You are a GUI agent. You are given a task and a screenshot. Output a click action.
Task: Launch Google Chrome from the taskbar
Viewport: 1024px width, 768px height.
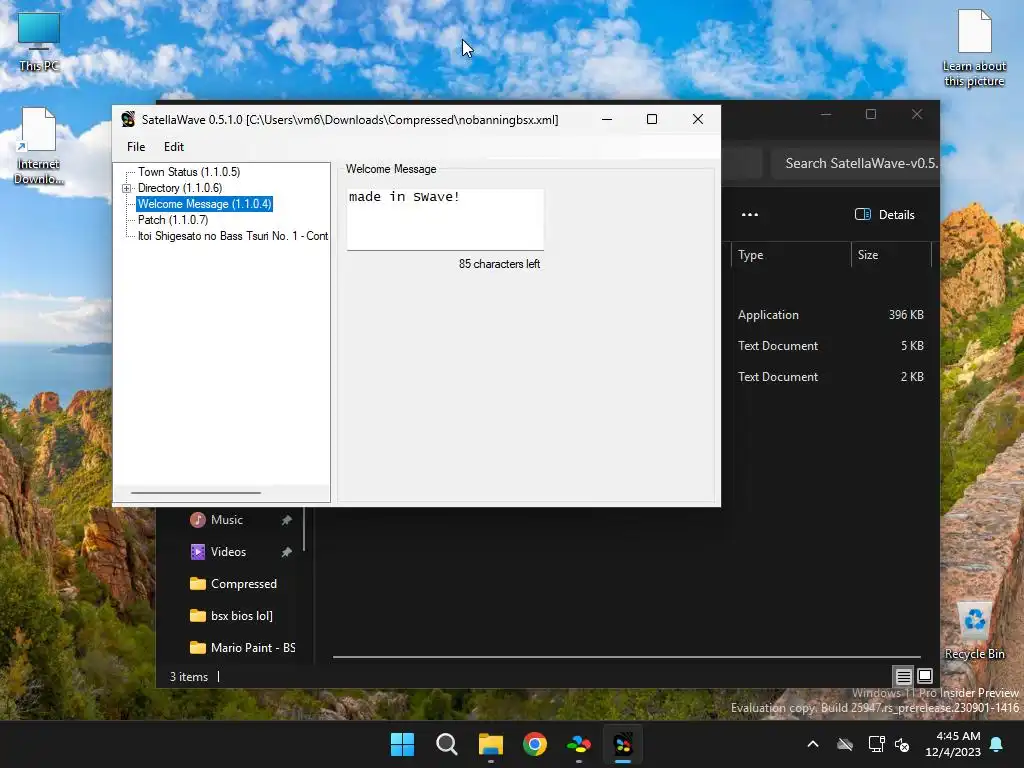click(x=535, y=744)
